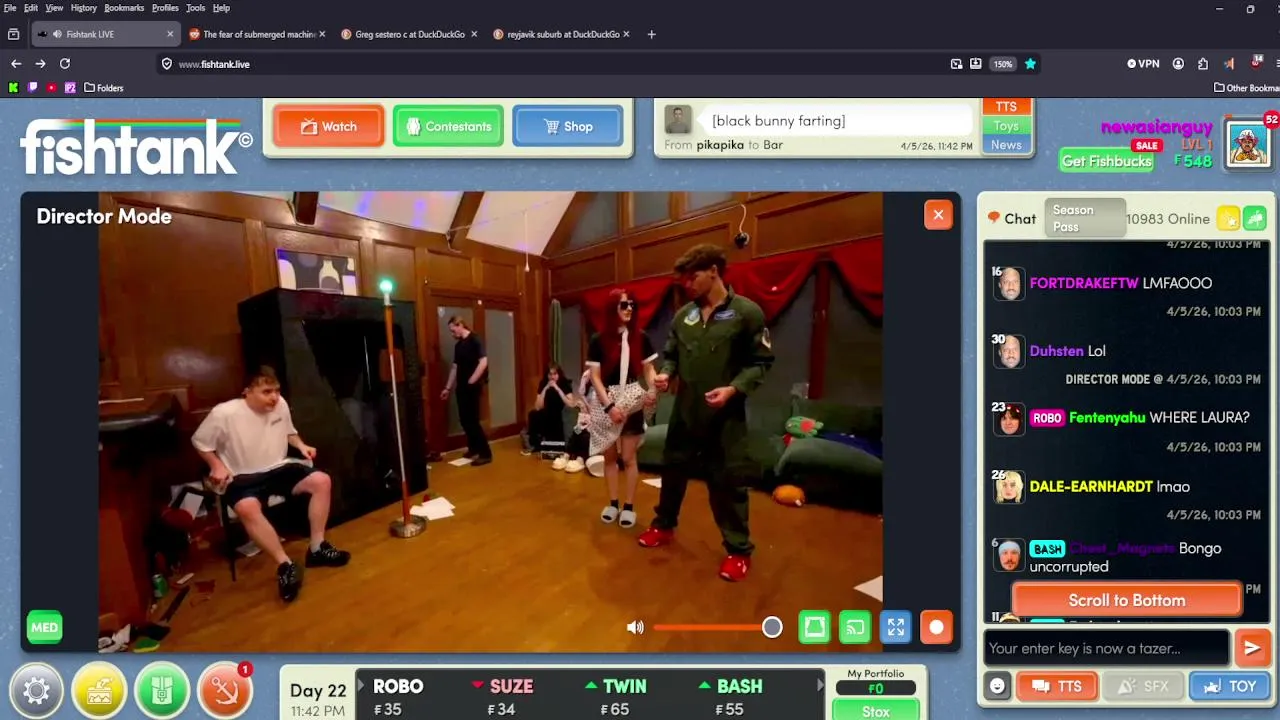The width and height of the screenshot is (1280, 720).
Task: Start clip recording with orange record button
Action: click(x=936, y=627)
